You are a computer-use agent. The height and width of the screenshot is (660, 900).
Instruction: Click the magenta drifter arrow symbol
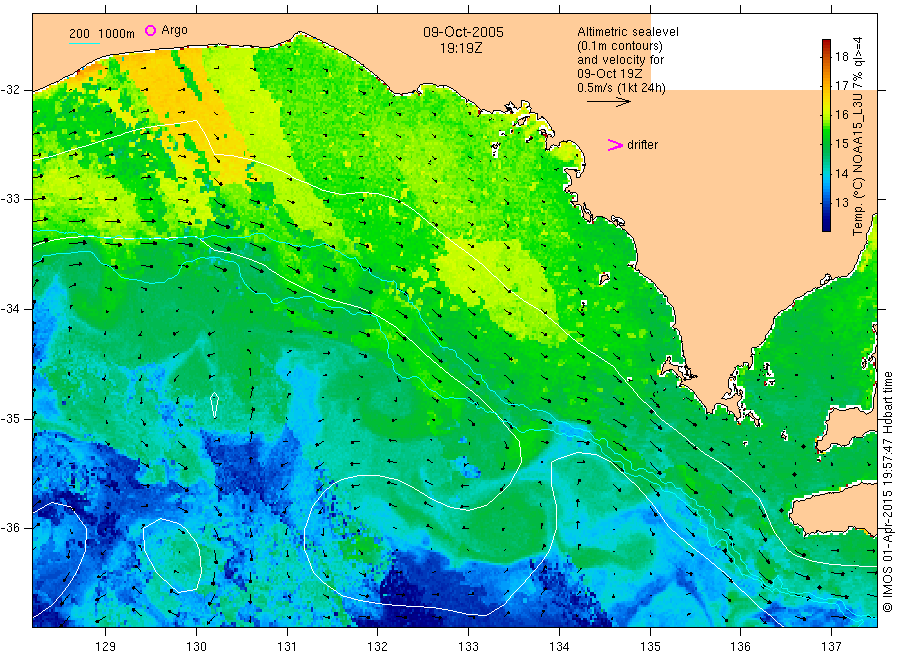pyautogui.click(x=615, y=145)
